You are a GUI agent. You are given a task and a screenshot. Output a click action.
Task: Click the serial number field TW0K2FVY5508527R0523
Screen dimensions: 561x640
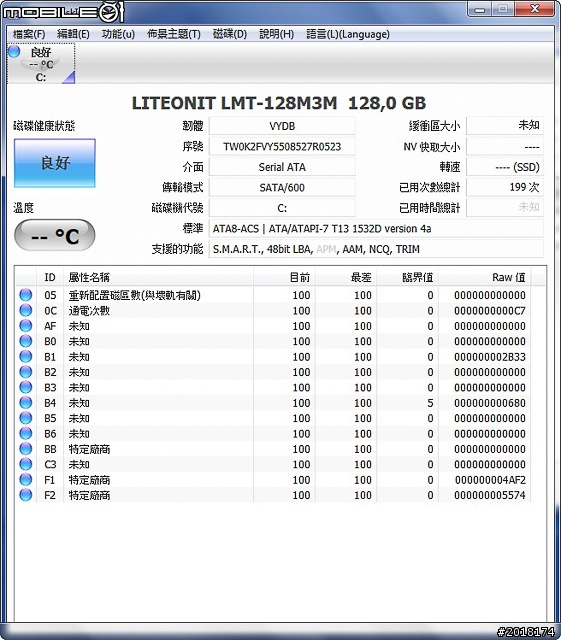282,147
